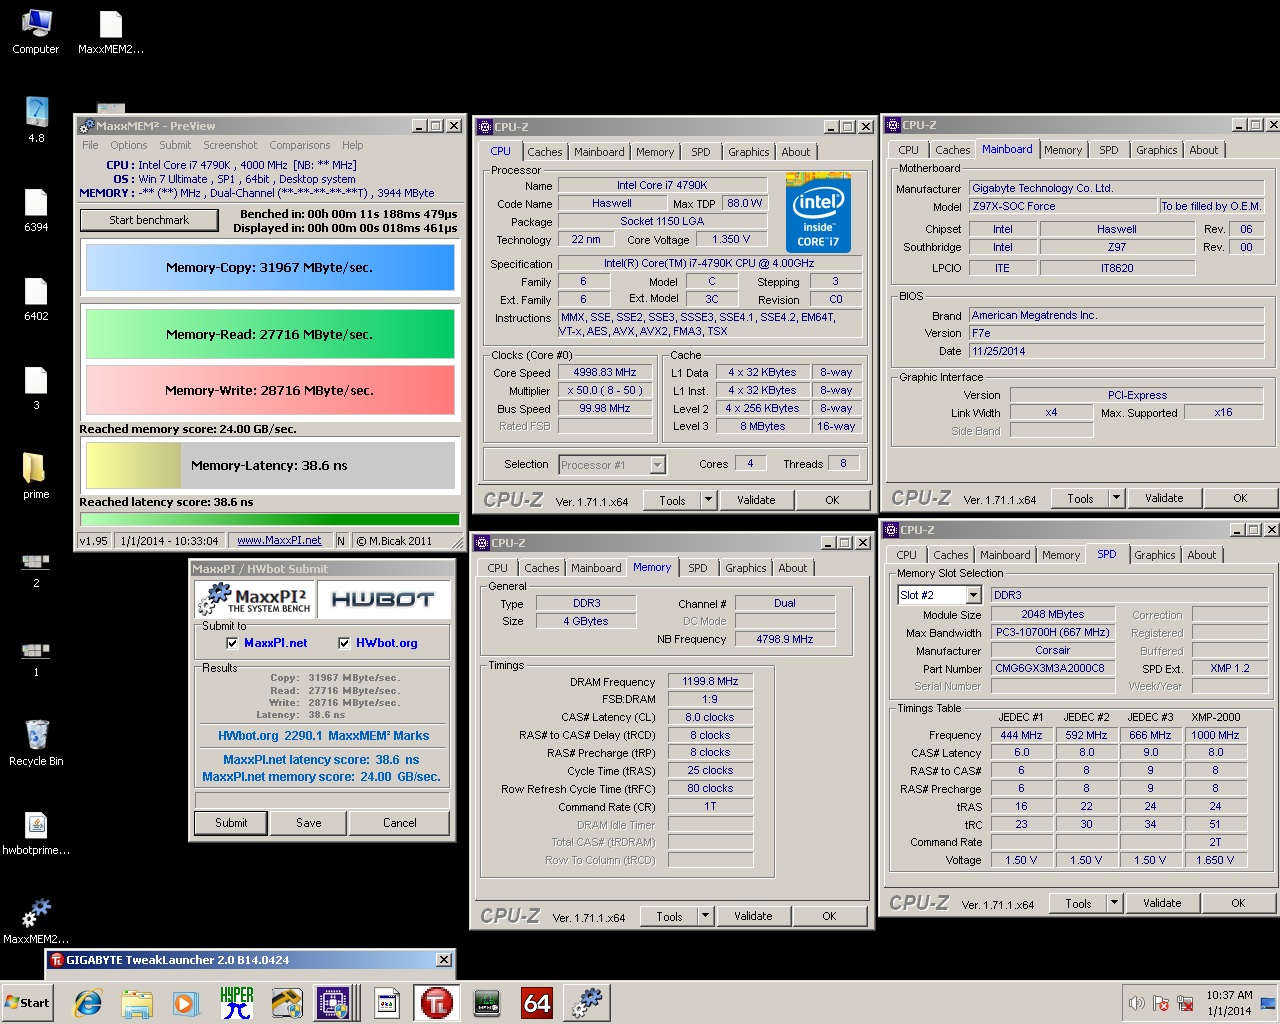Click the DRAM Frequency value 1199.8 MHz
The width and height of the screenshot is (1280, 1024).
[710, 681]
